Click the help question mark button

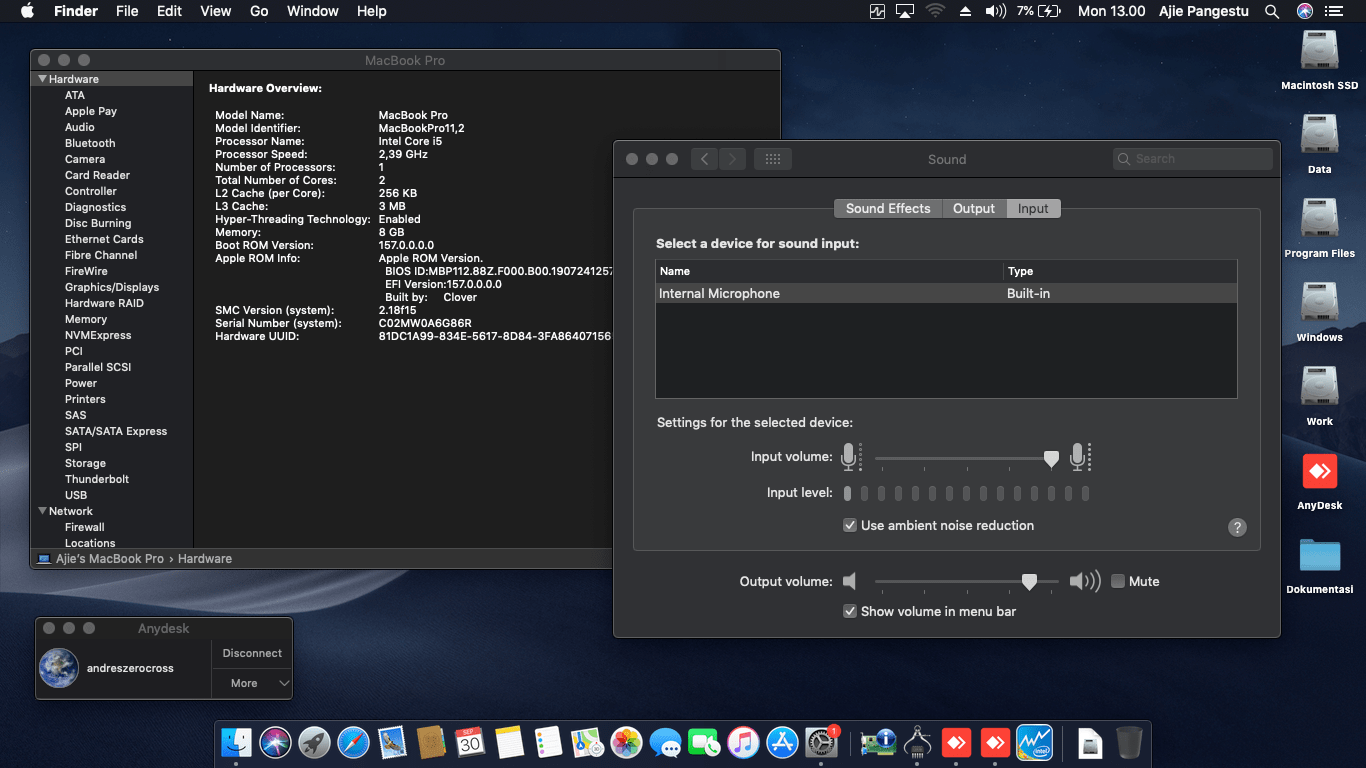pyautogui.click(x=1237, y=527)
